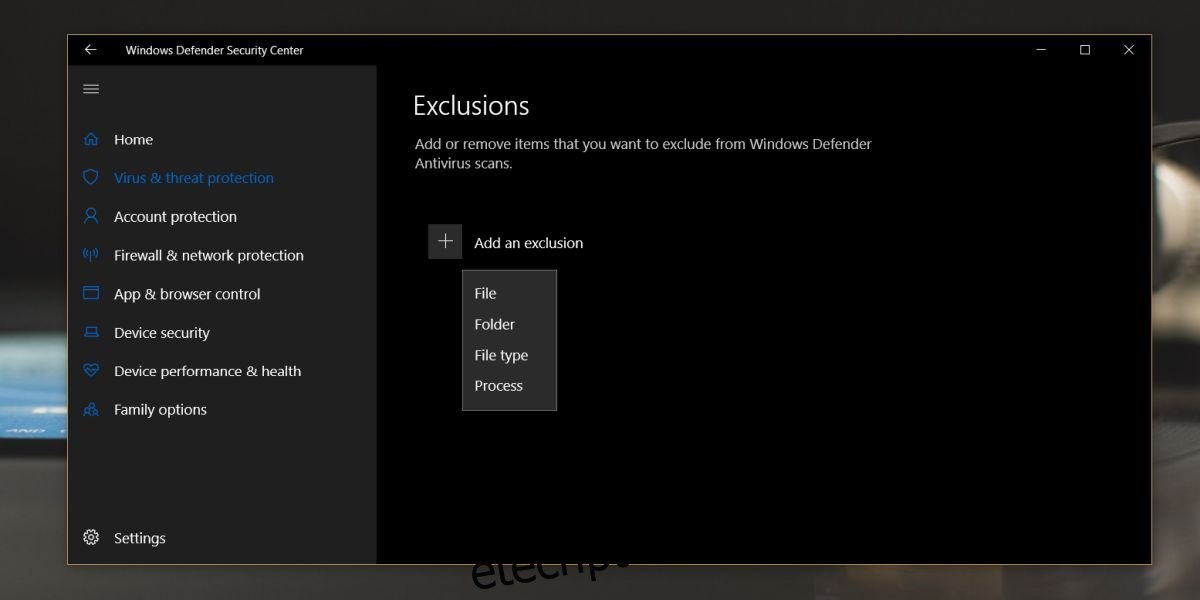Close the Windows Defender Security Center
The image size is (1200, 600).
pos(1129,50)
